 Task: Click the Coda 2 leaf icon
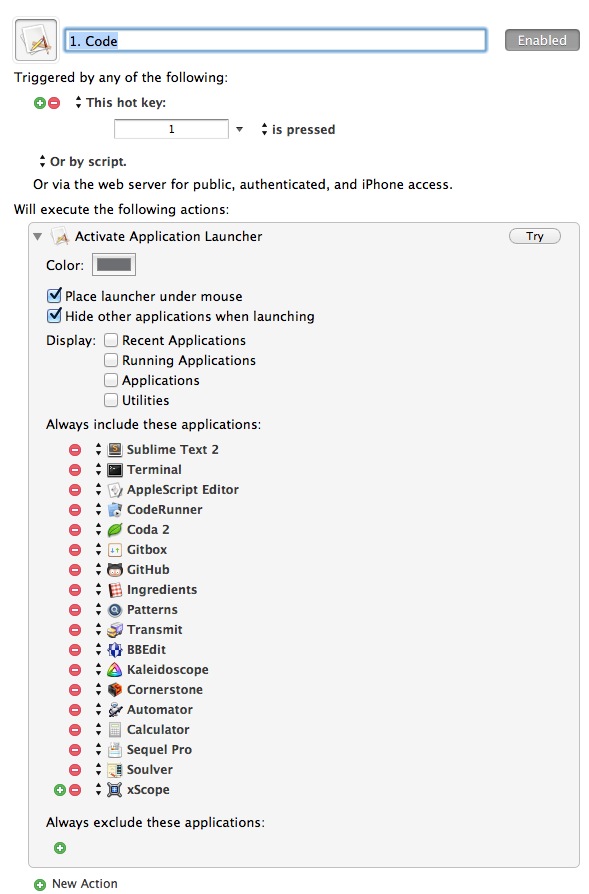click(115, 530)
